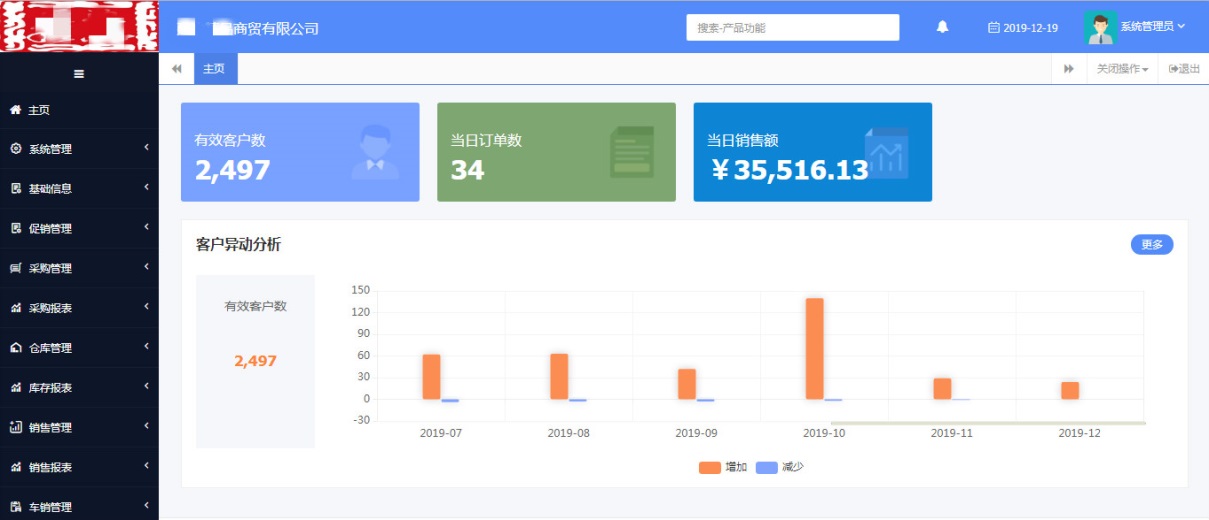This screenshot has height=520, width=1209.
Task: Select the 主页 tab
Action: click(214, 69)
